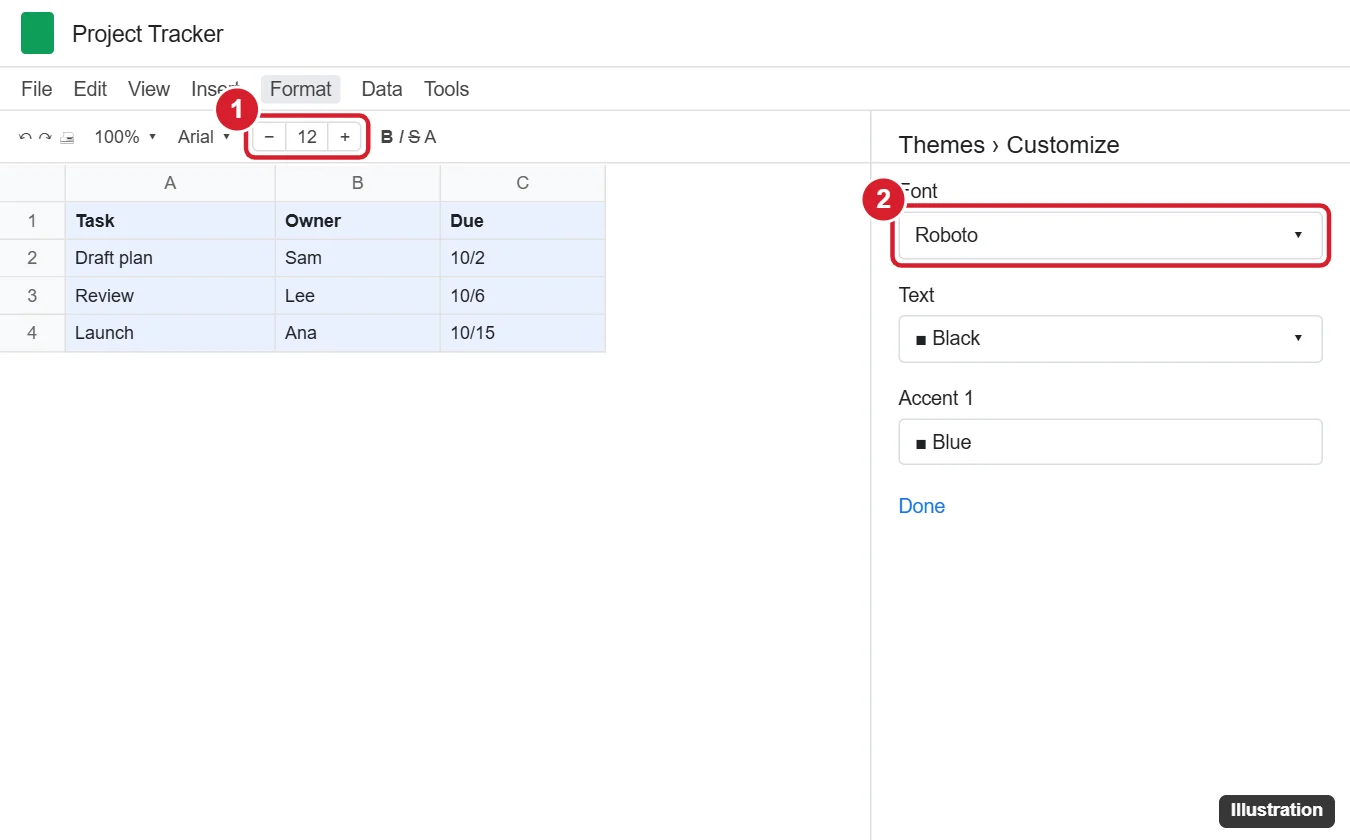Select the Draft plan cell

coord(170,258)
